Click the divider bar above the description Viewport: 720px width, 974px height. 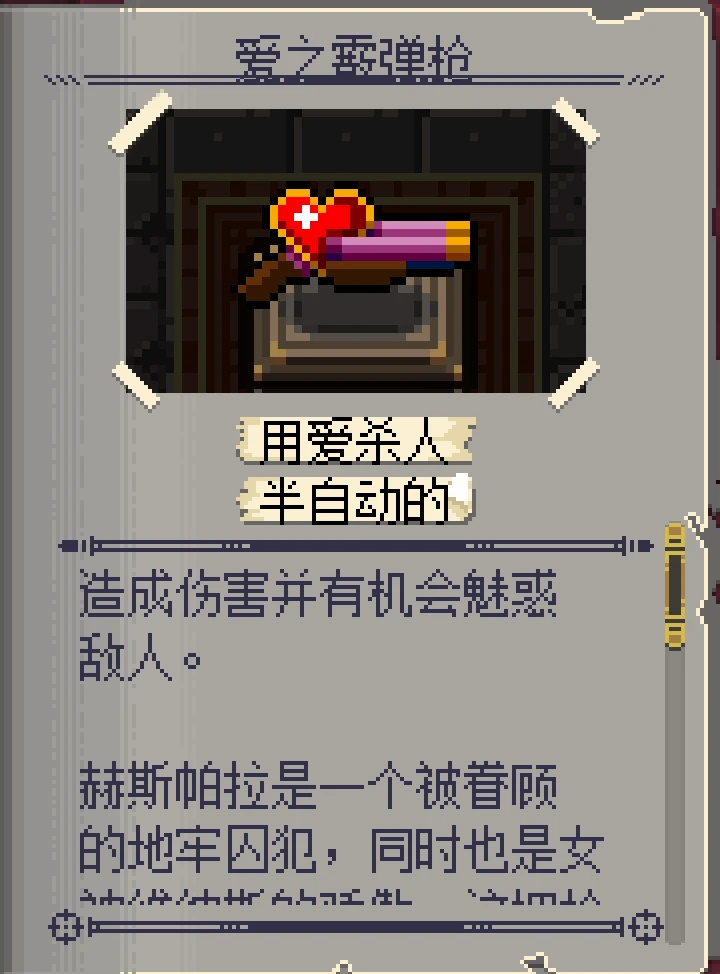356,546
